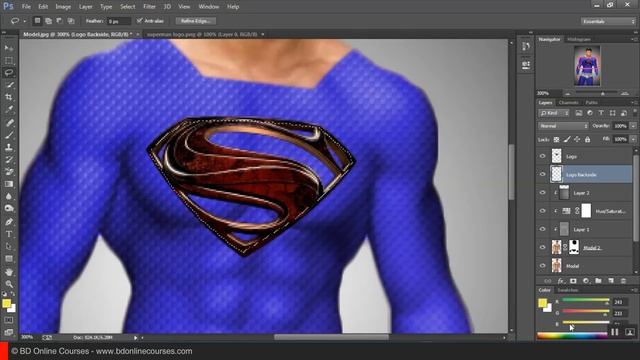Click the Refine Edge button
This screenshot has width=640, height=360.
pos(196,21)
